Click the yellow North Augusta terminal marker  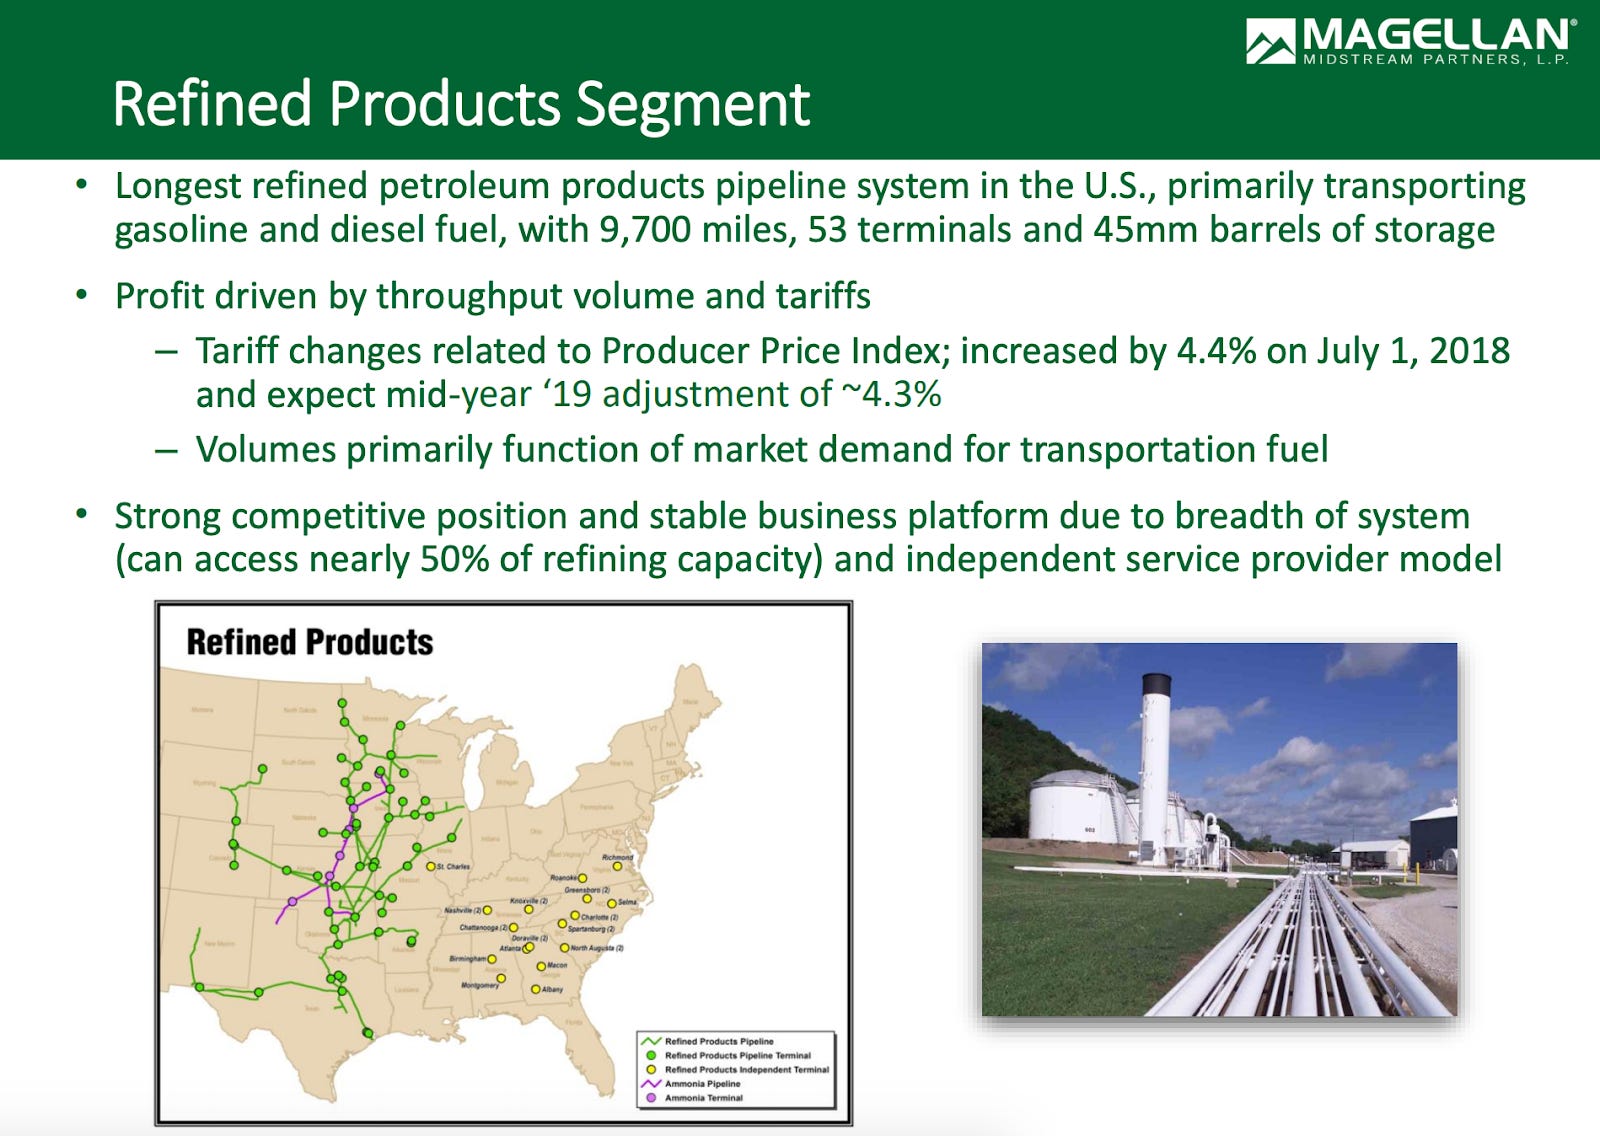(x=565, y=948)
